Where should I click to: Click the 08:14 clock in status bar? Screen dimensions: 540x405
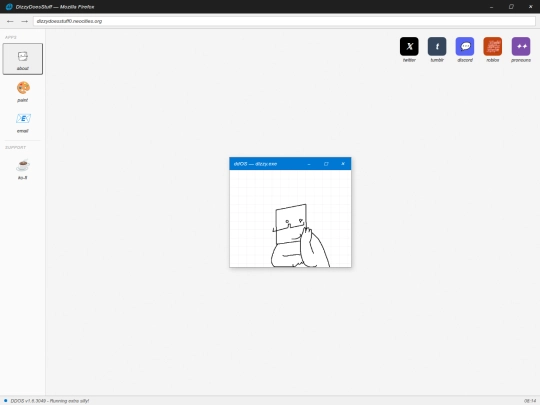pos(530,401)
